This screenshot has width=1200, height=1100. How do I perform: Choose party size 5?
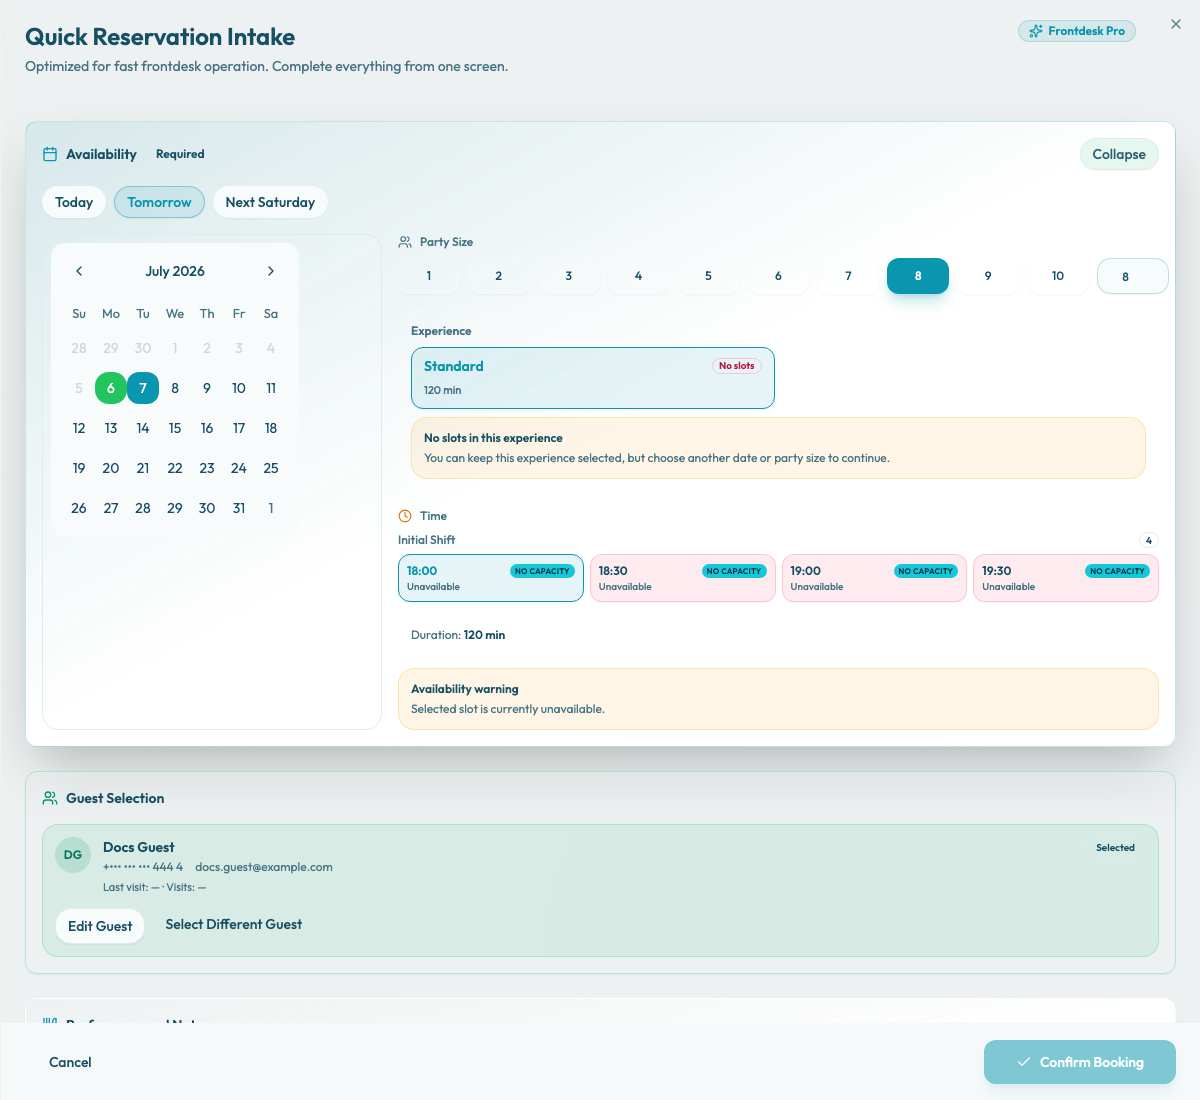tap(708, 276)
